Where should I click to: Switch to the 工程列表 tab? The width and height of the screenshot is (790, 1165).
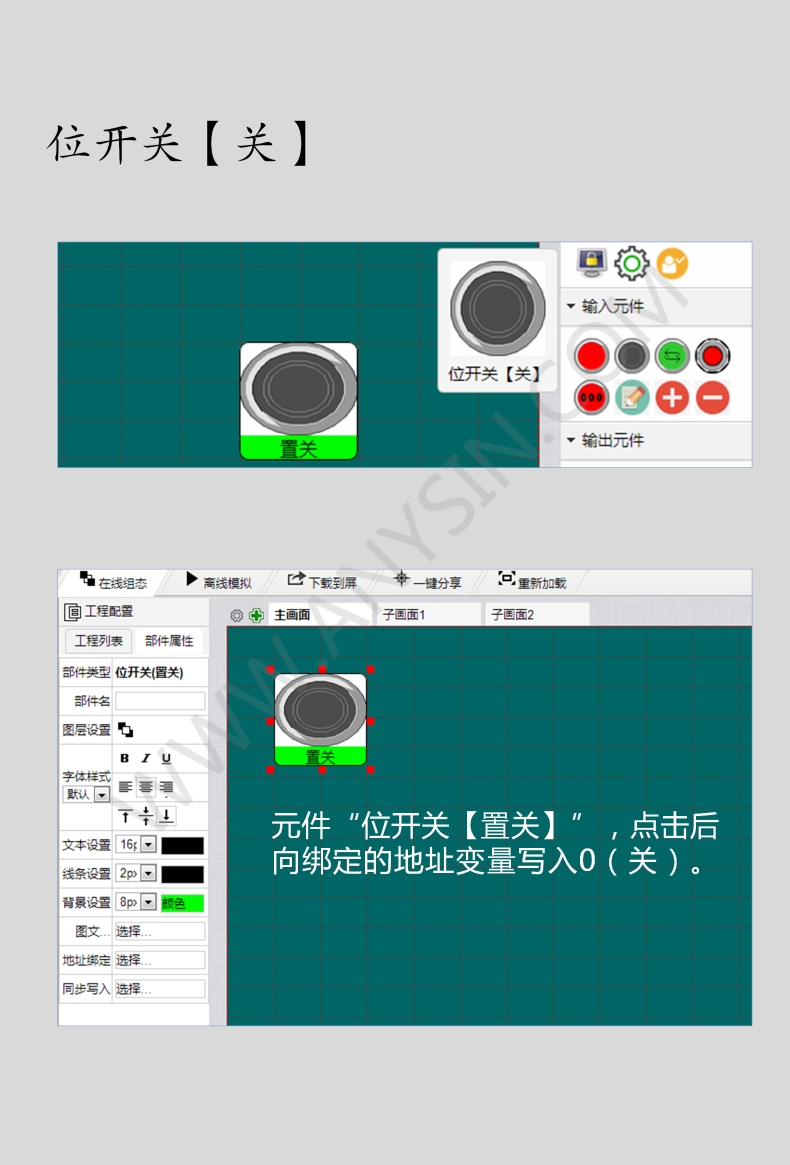click(99, 641)
